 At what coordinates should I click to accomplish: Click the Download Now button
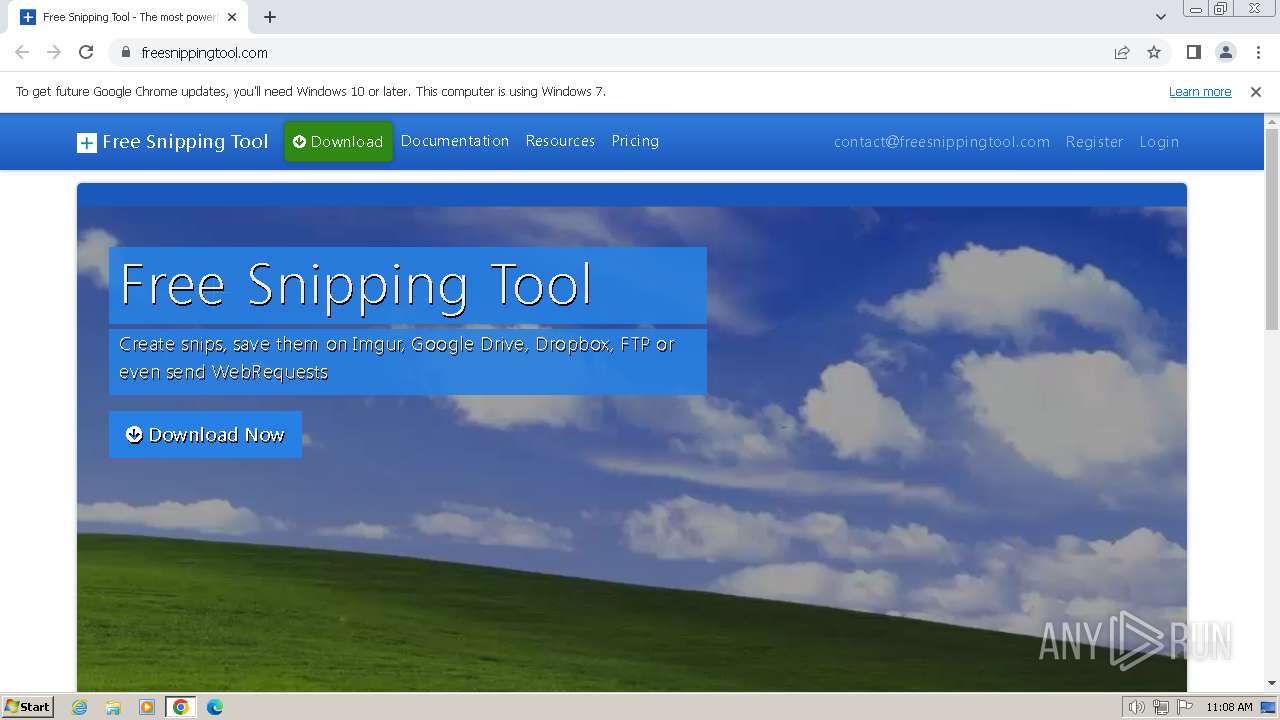(x=205, y=434)
